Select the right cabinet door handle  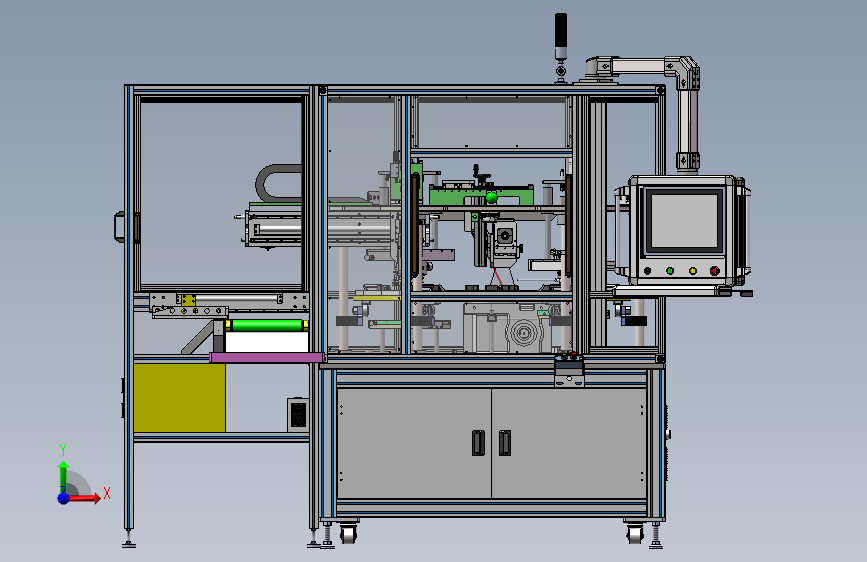pyautogui.click(x=505, y=443)
